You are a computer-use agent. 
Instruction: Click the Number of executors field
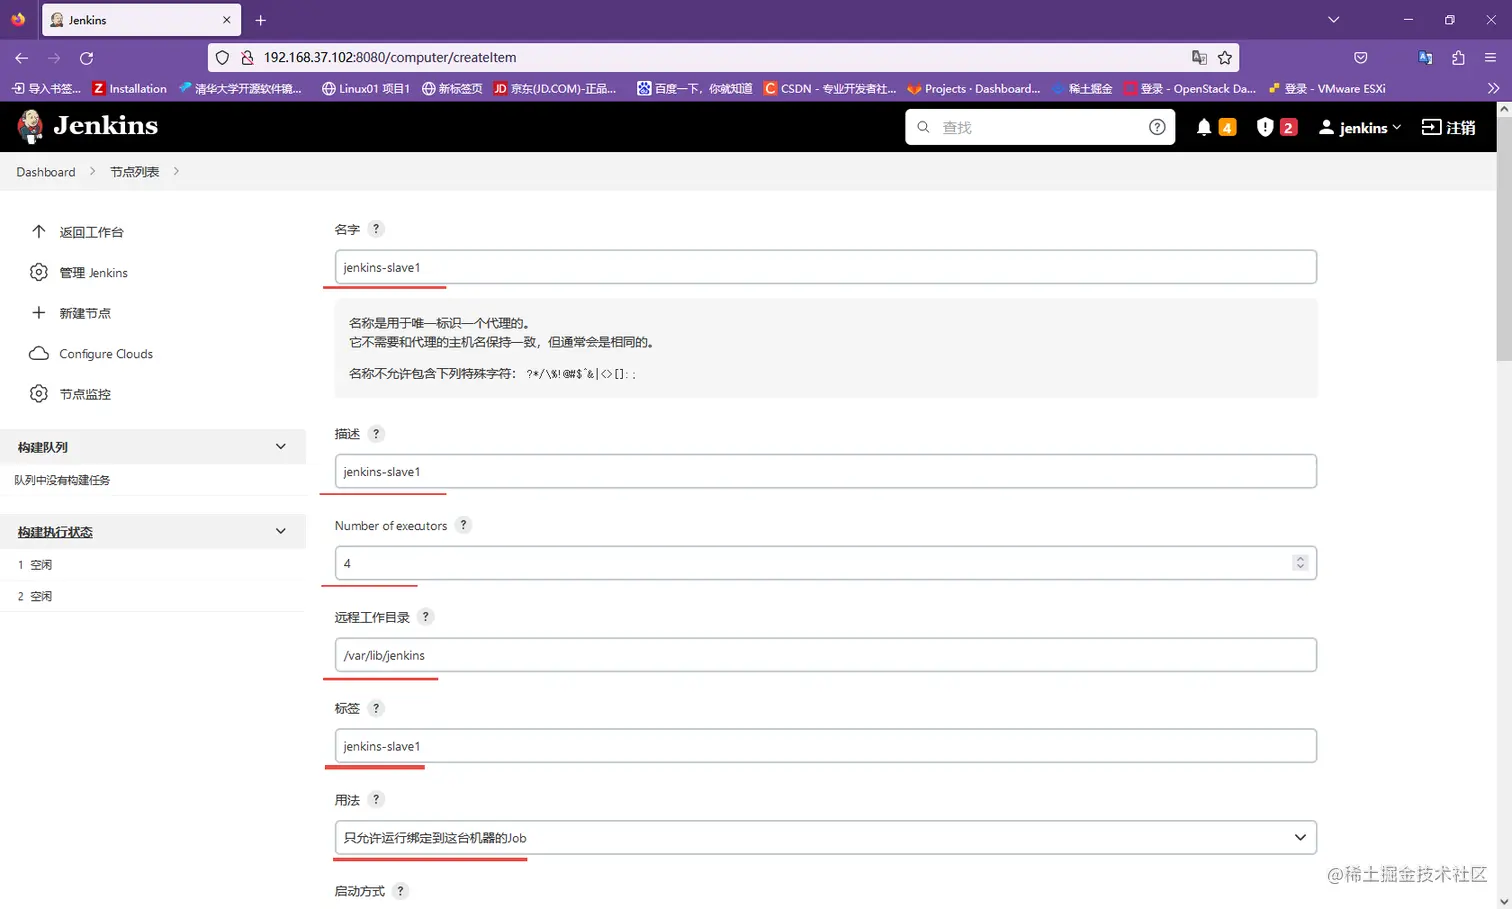826,563
